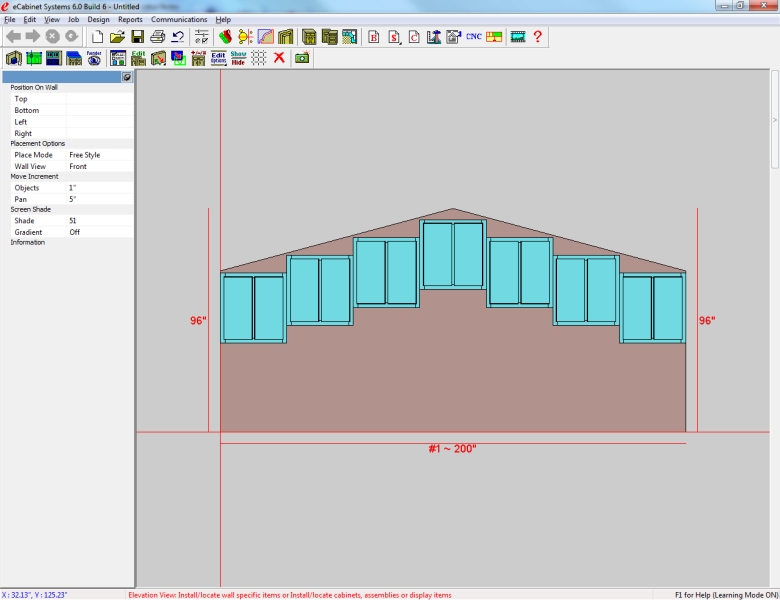Viewport: 780px width, 600px height.
Task: Open the Reports menu
Action: coord(130,19)
